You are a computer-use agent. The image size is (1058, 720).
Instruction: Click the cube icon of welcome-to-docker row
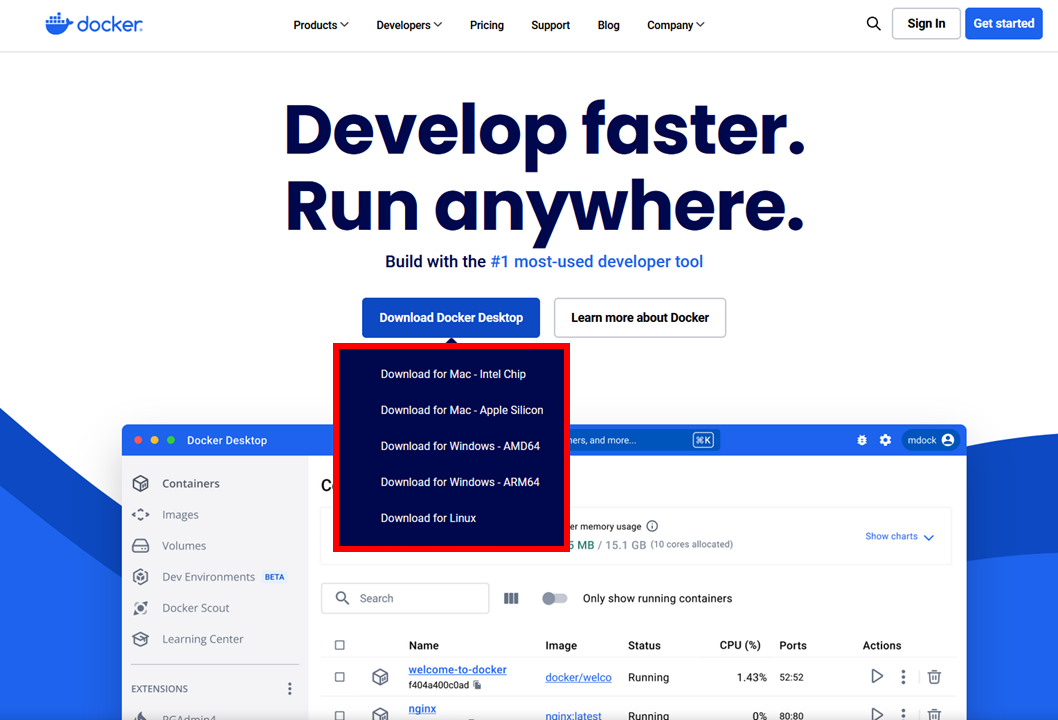pos(381,676)
